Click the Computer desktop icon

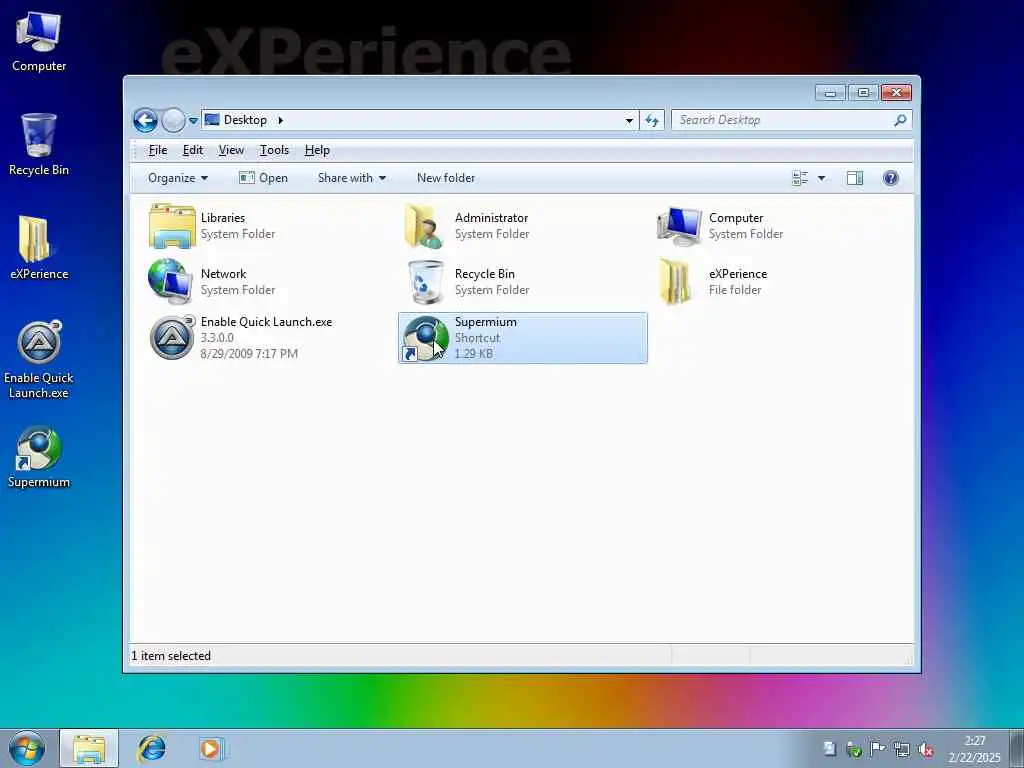click(x=39, y=42)
